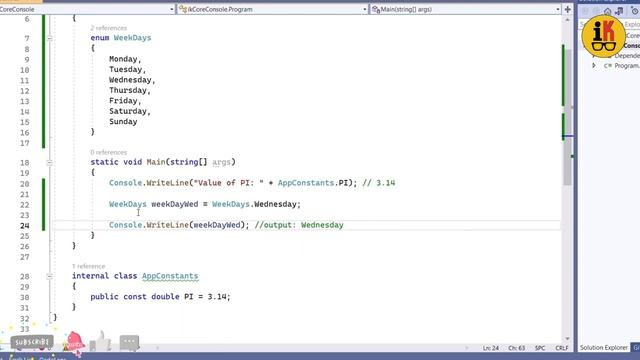
Task: Click Console.WriteLine on line 24
Action: 149,225
